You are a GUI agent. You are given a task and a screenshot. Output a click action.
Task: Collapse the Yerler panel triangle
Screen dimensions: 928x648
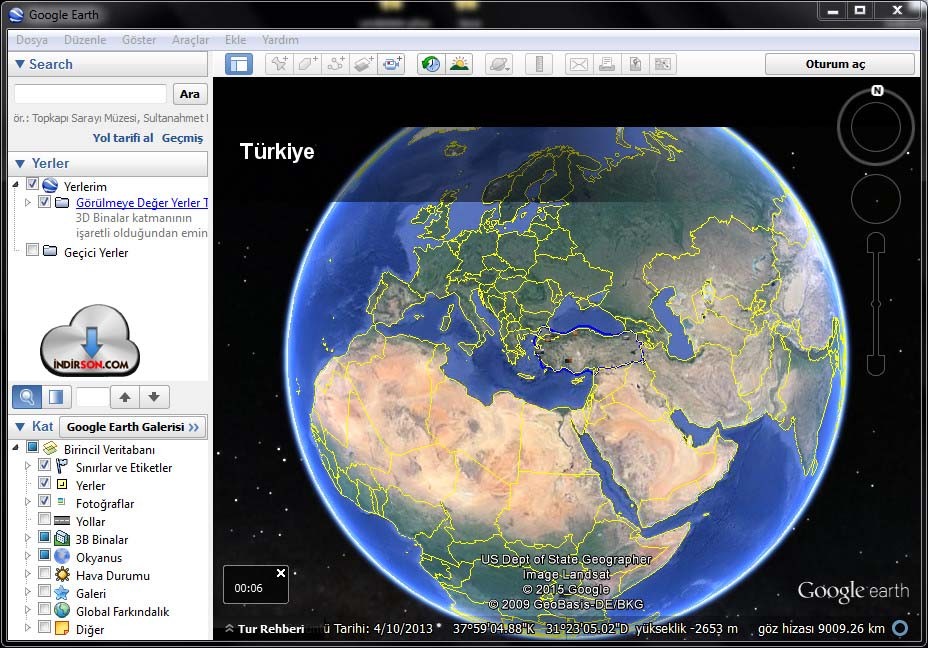click(20, 163)
